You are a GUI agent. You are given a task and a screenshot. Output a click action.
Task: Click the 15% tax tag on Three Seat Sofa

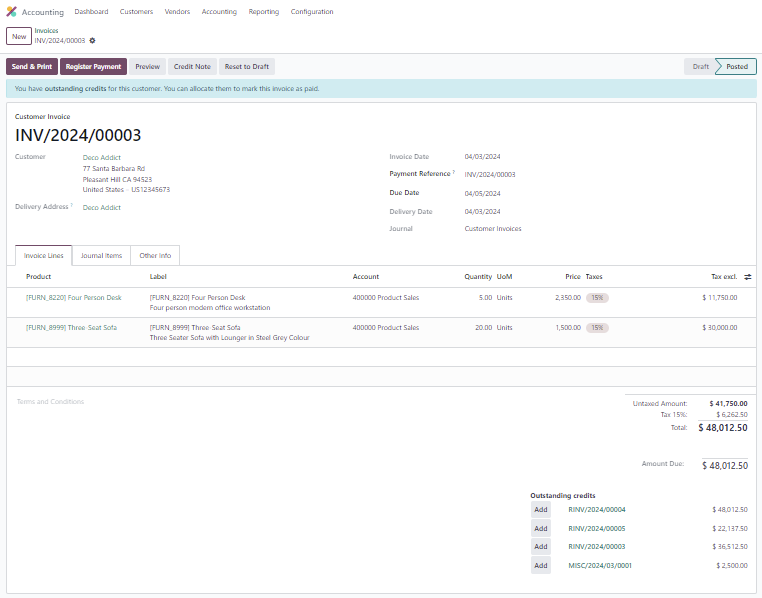(597, 328)
